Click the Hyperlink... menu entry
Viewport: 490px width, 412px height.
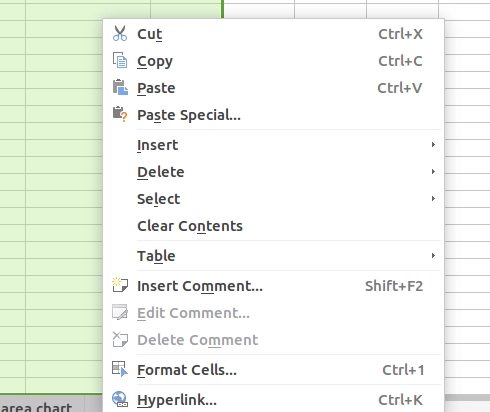pyautogui.click(x=273, y=399)
